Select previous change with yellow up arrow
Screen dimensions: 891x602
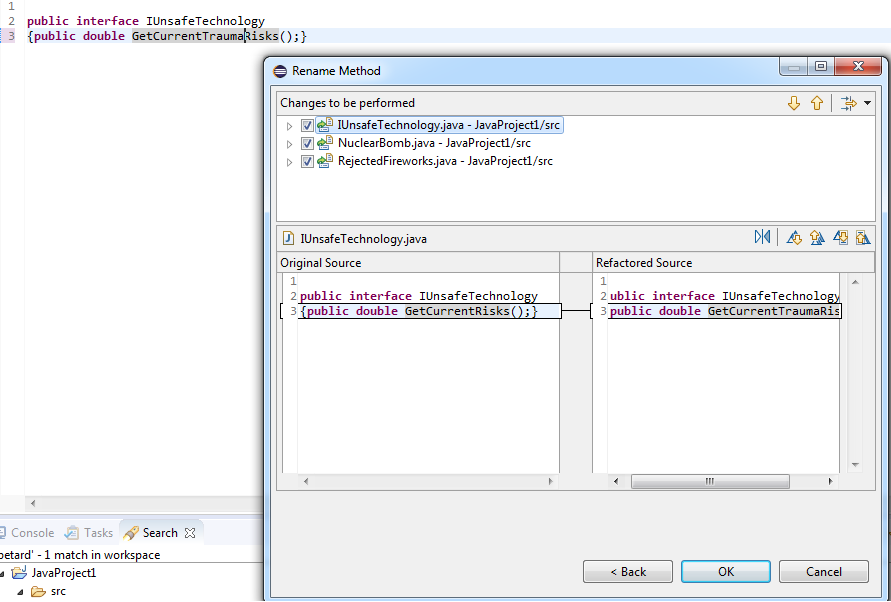[x=817, y=103]
